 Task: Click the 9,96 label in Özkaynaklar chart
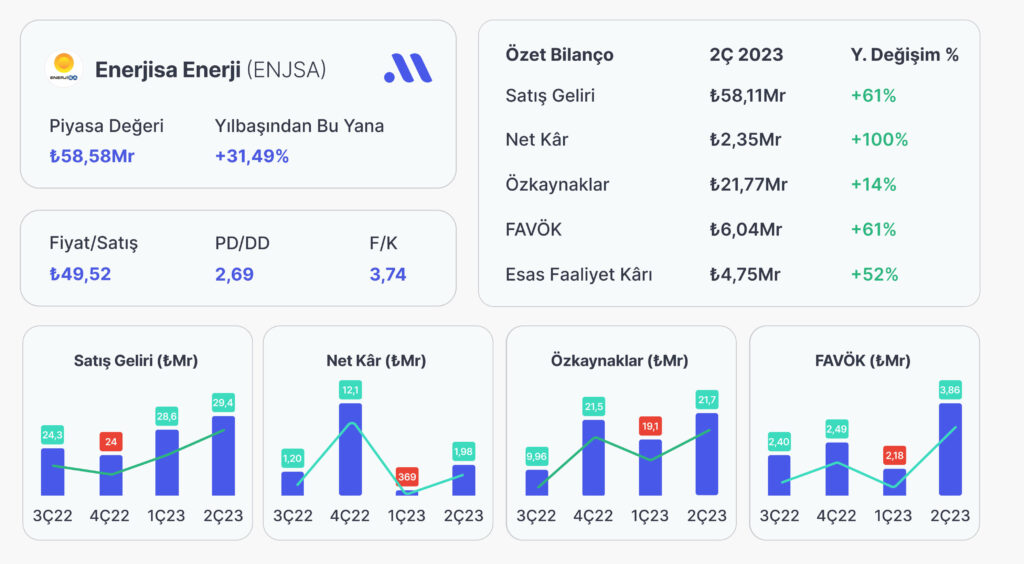click(x=537, y=457)
